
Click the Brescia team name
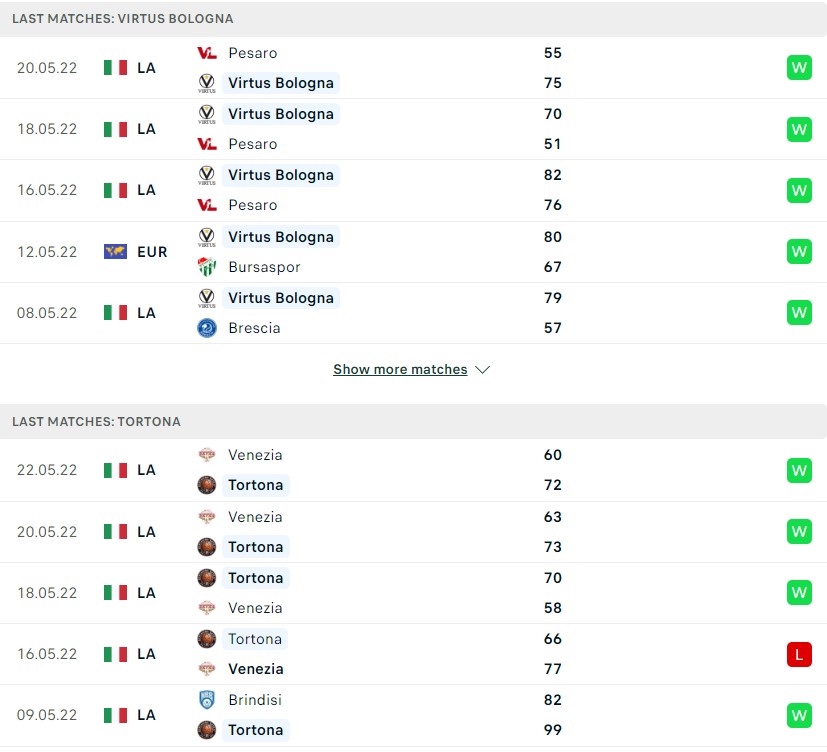pos(254,328)
